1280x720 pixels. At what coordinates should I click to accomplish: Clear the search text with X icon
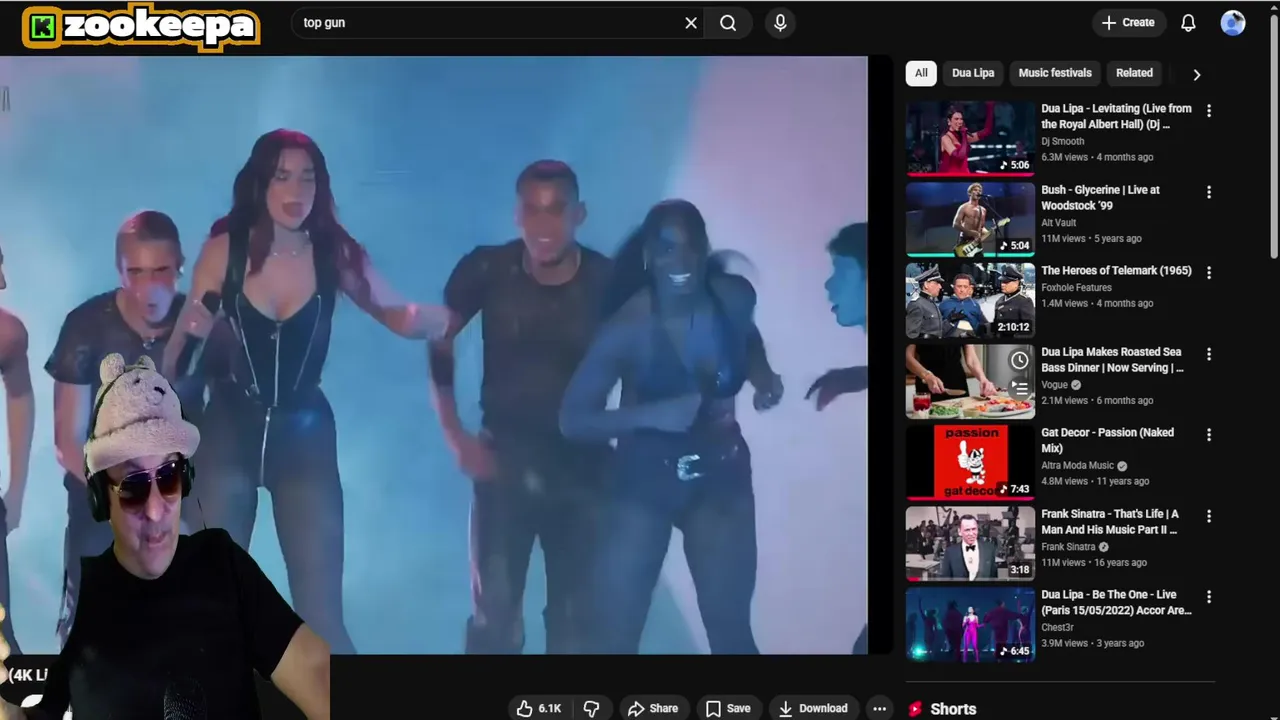pyautogui.click(x=690, y=23)
